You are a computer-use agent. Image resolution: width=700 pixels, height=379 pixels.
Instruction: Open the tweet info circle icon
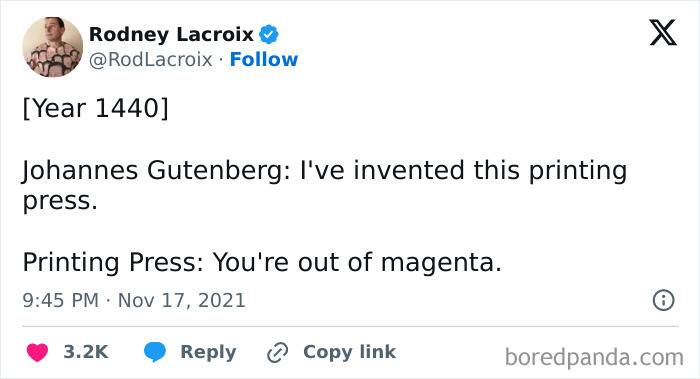coord(663,300)
